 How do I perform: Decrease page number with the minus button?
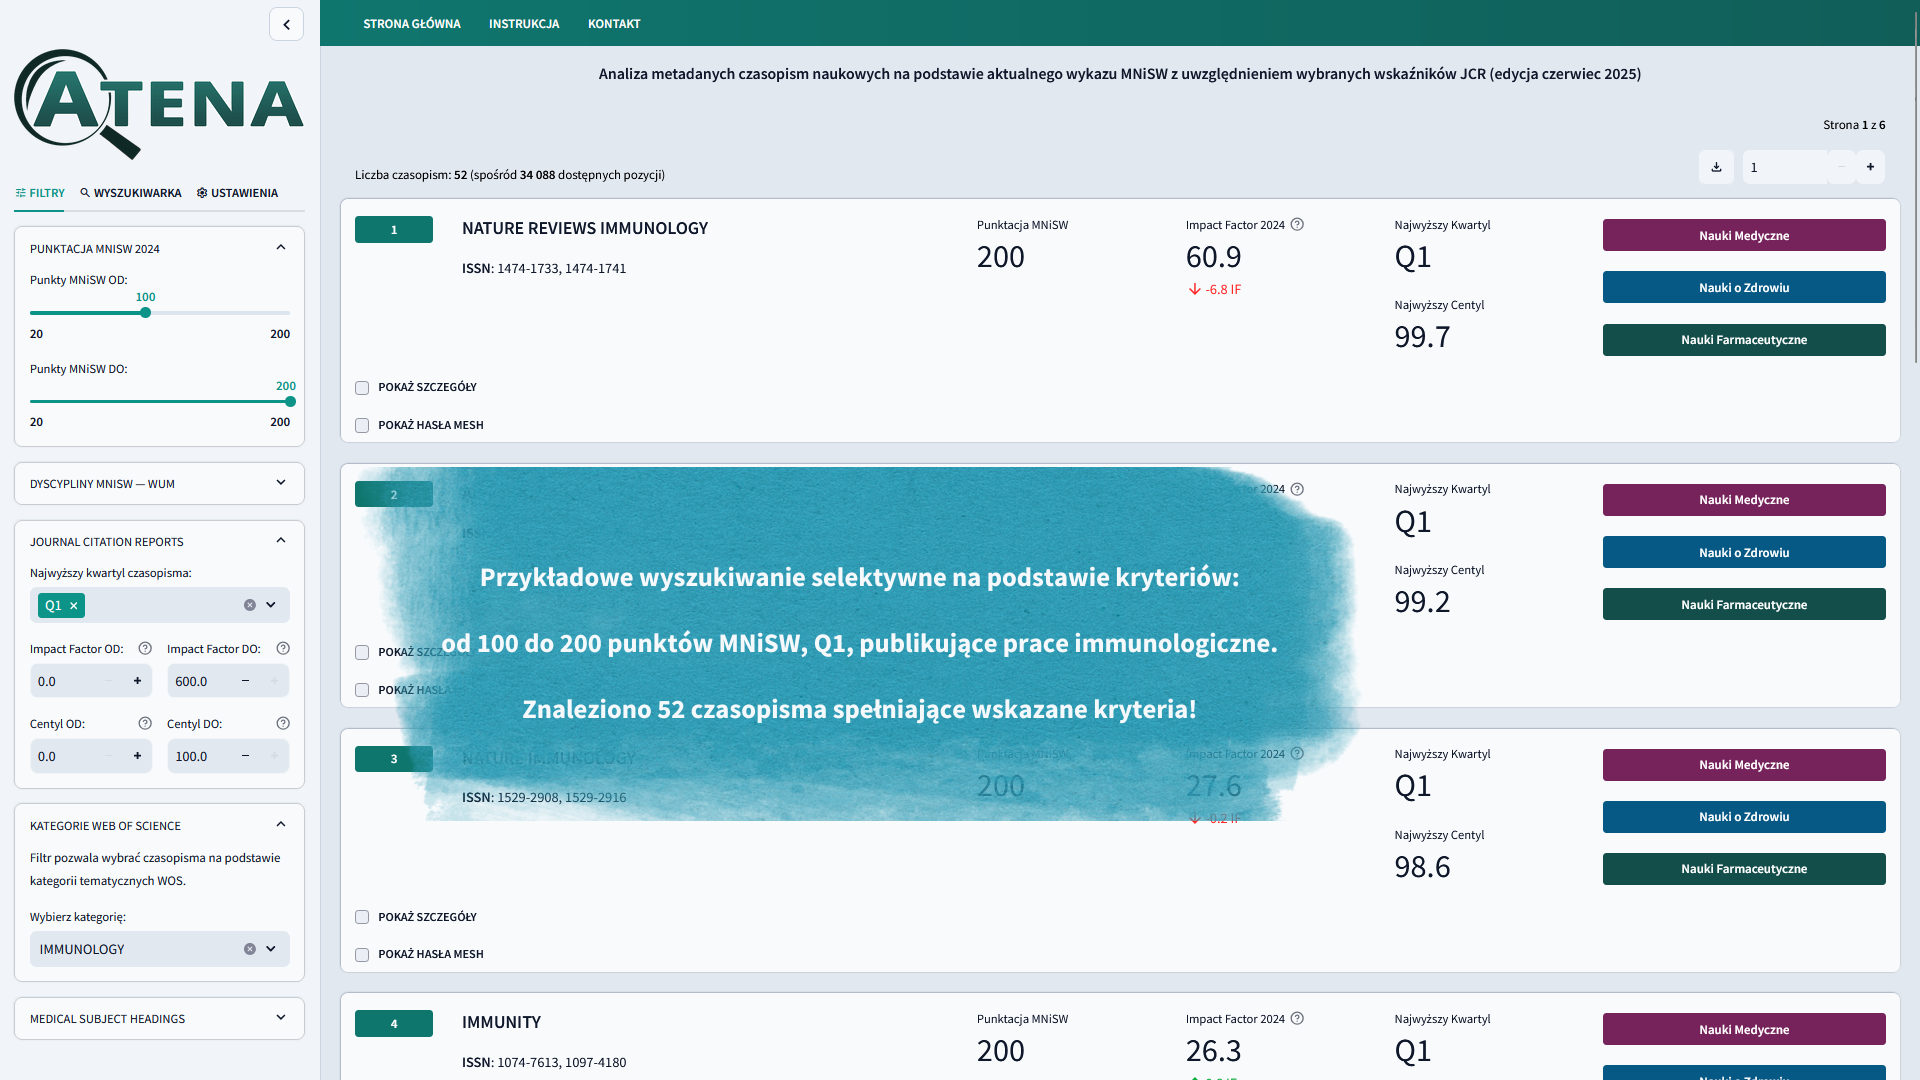1841,167
